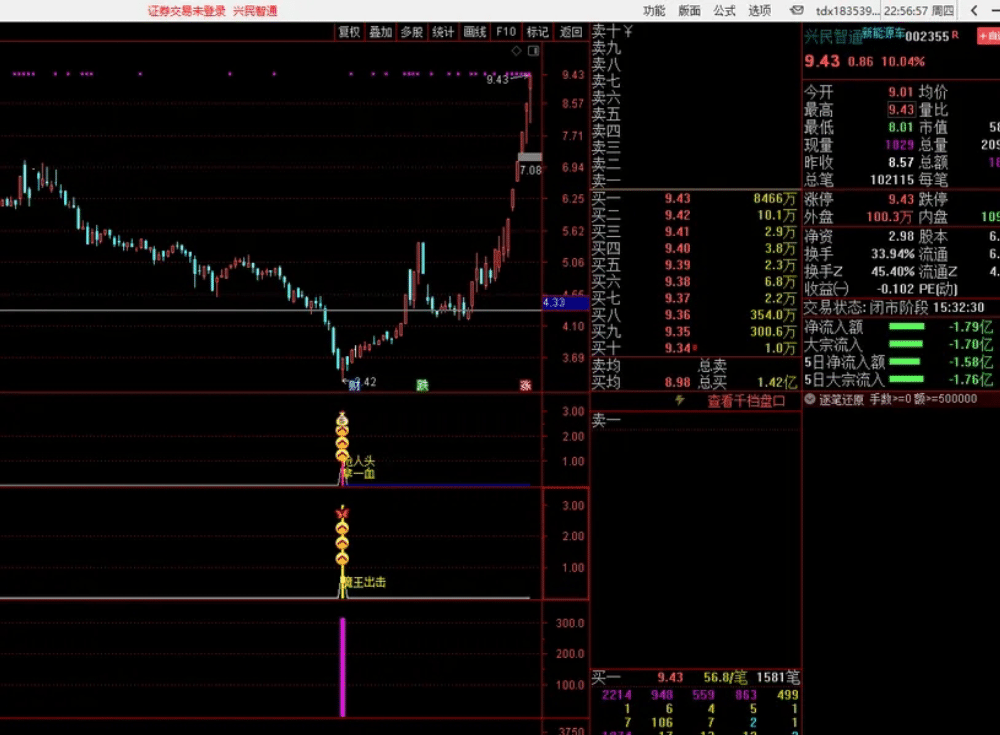1000x735 pixels.
Task: Click the green 跌 marker below the chart
Action: [422, 385]
